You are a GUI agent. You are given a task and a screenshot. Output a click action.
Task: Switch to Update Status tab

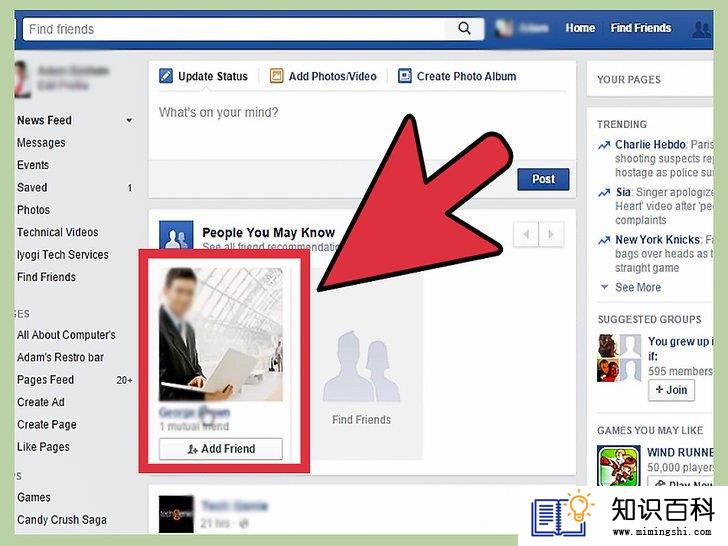pyautogui.click(x=204, y=76)
